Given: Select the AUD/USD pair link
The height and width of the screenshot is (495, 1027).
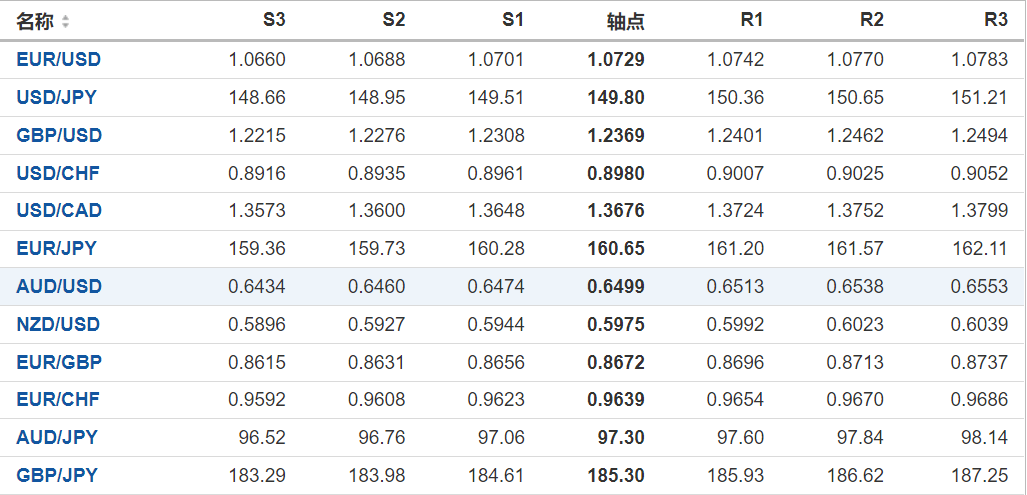Looking at the screenshot, I should coord(59,286).
